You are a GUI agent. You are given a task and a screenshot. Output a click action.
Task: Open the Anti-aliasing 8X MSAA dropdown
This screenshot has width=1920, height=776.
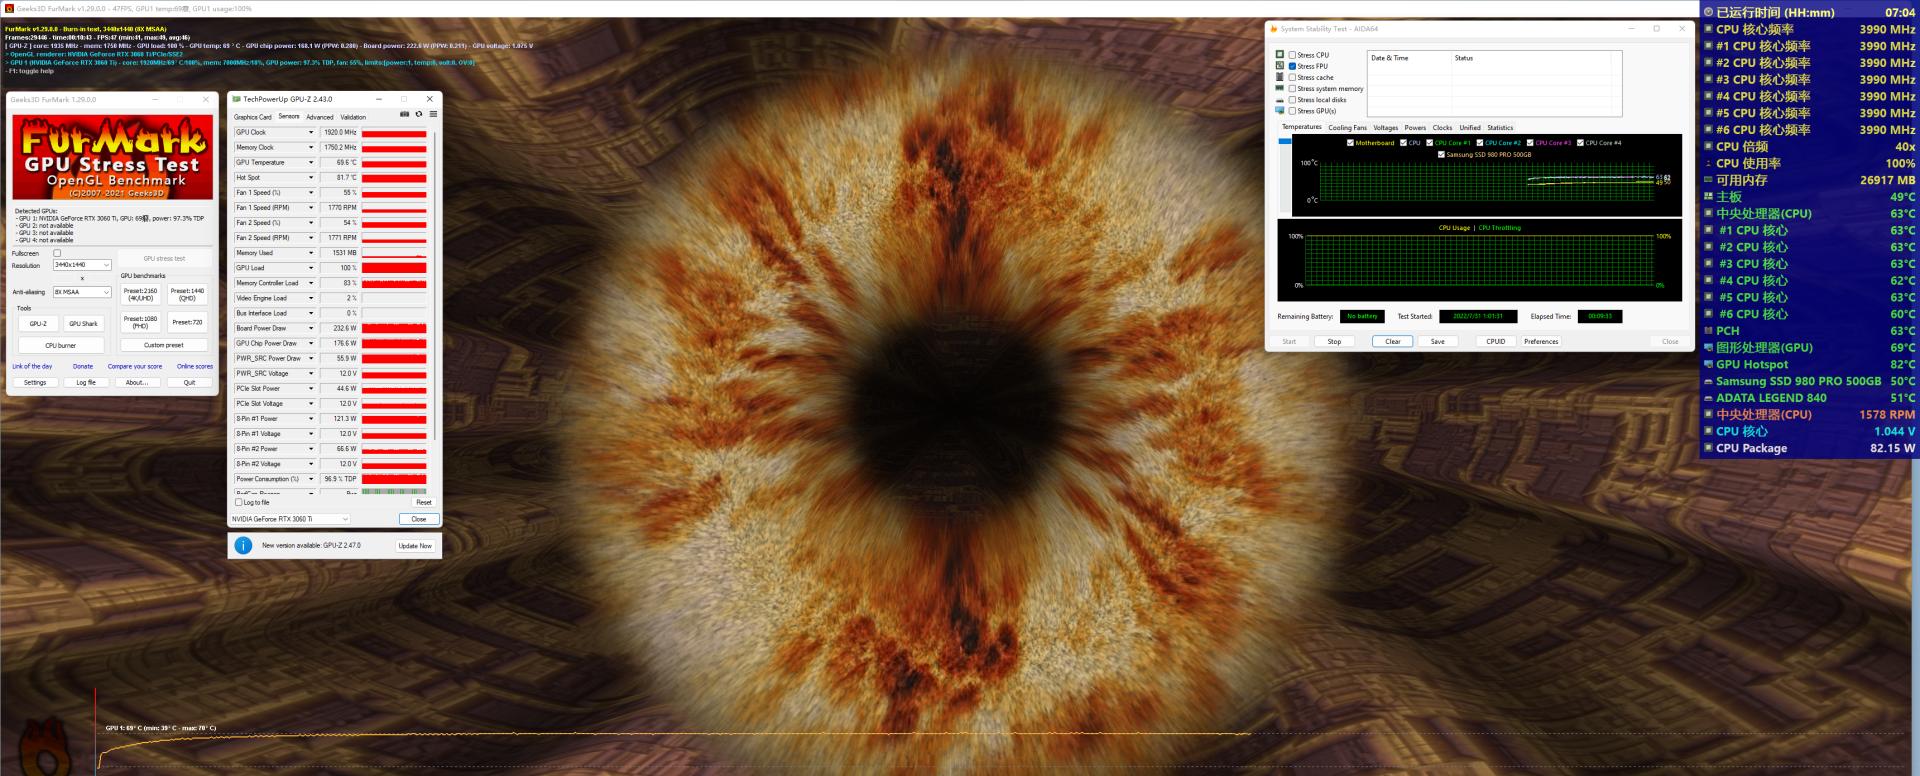(x=82, y=292)
